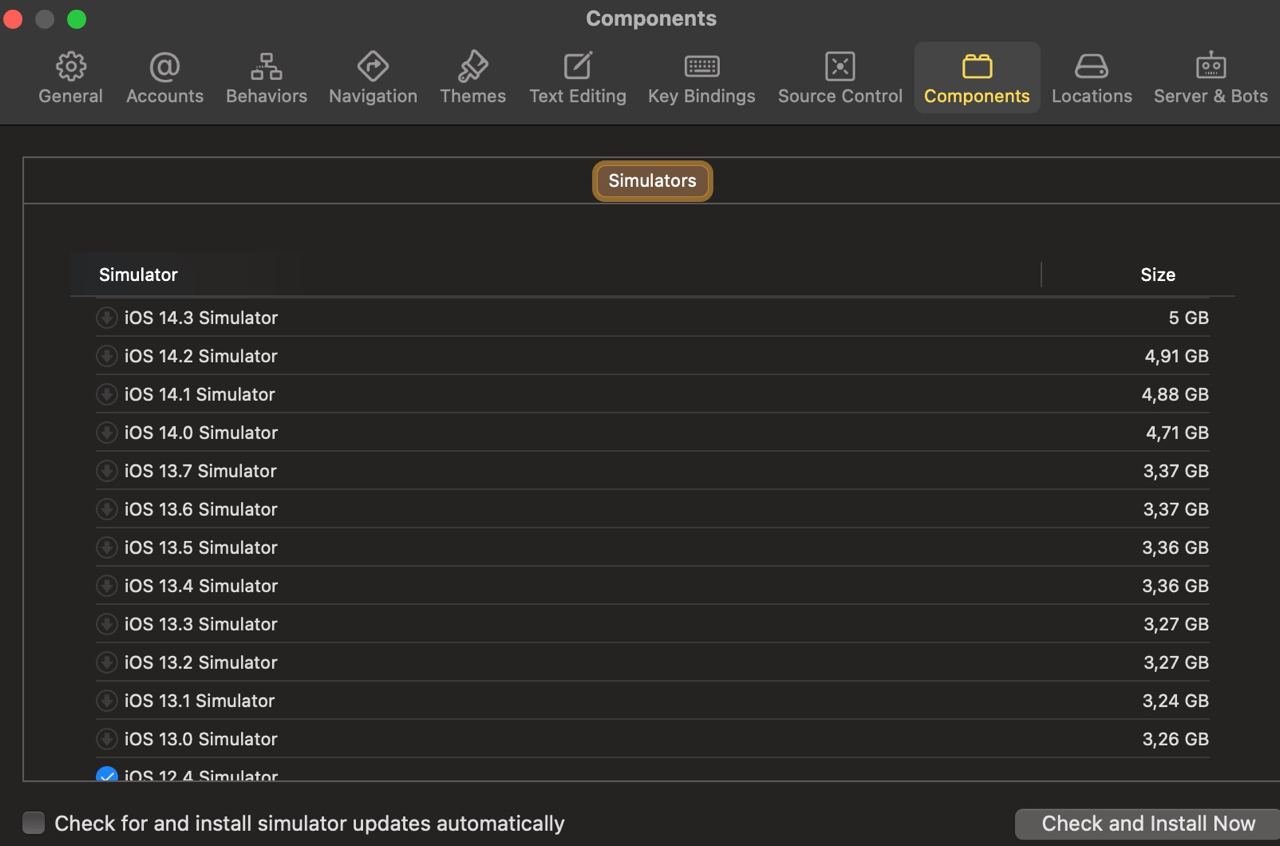Download the iOS 13.2 Simulator
This screenshot has height=846, width=1280.
pos(106,663)
